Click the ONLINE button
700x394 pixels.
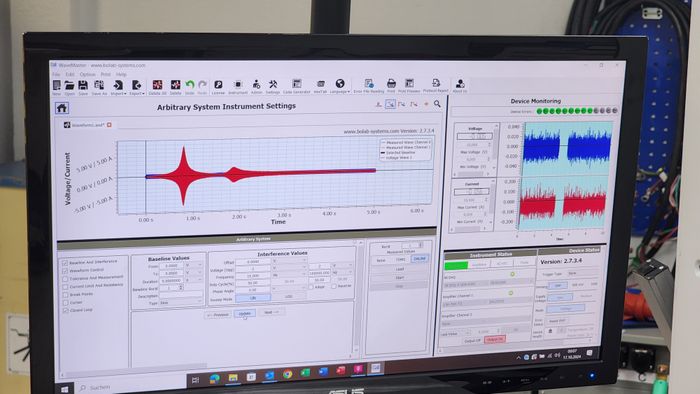pos(419,259)
